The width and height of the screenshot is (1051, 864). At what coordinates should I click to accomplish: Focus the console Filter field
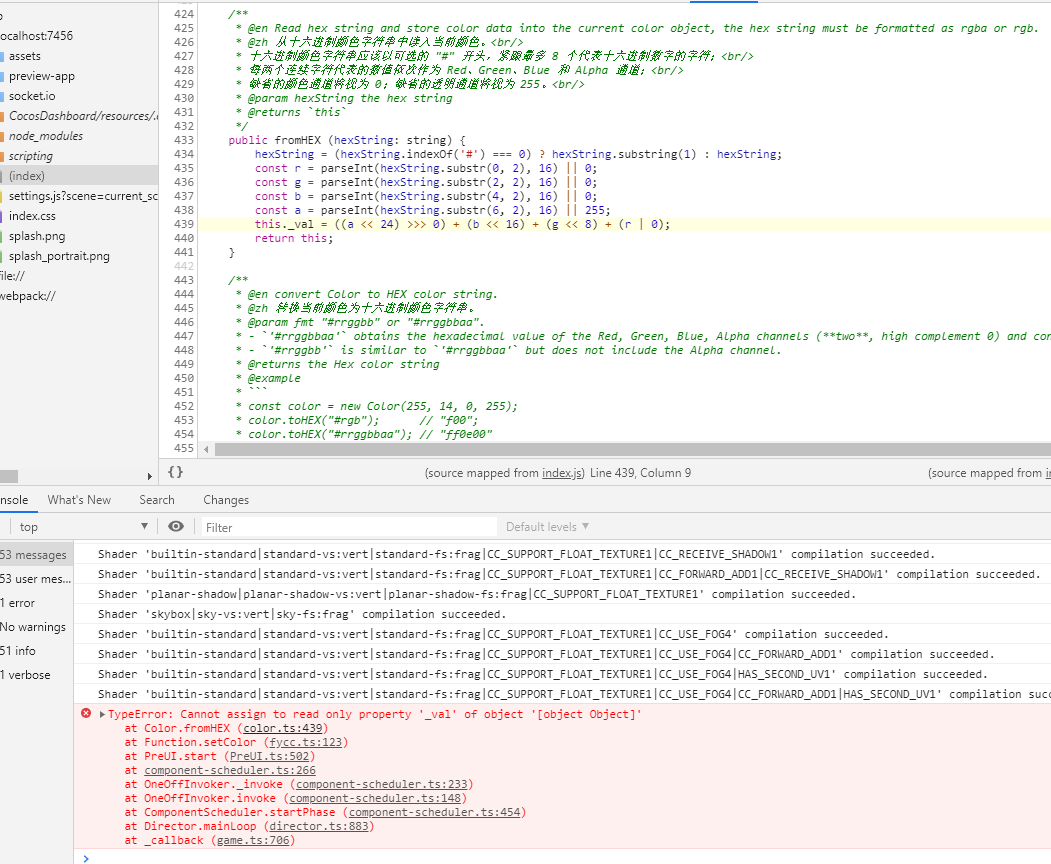coord(349,528)
